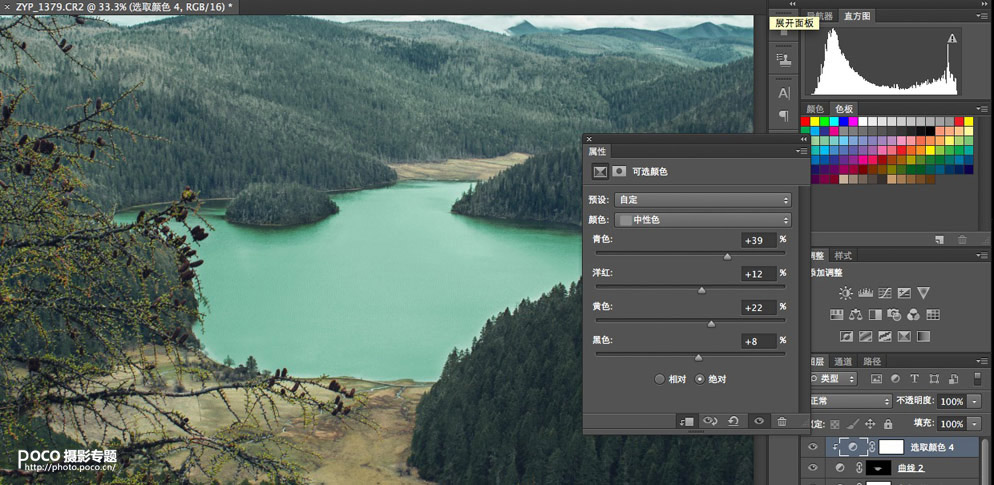Screen dimensions: 994x485
Task: Hide the 曲线 2 layer
Action: point(813,468)
